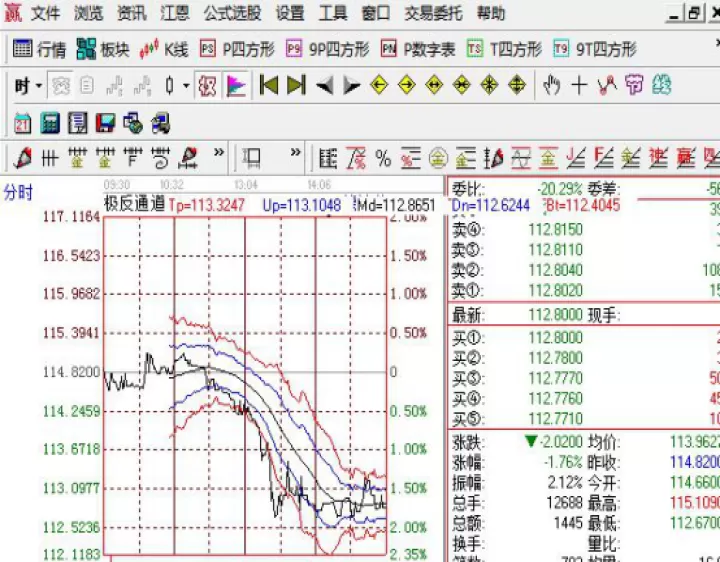Open the 资讯 menu
The width and height of the screenshot is (720, 562).
coord(132,13)
